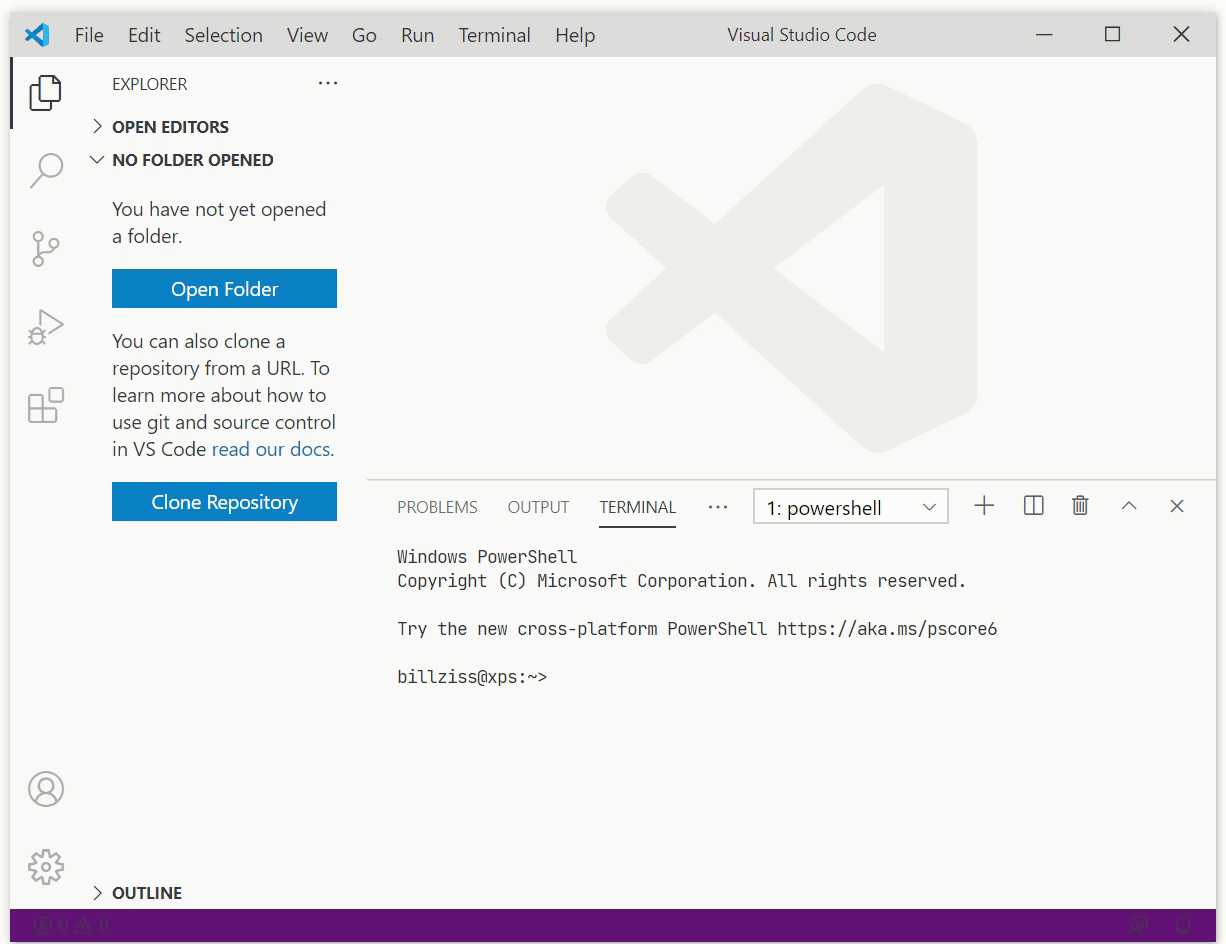The height and width of the screenshot is (944, 1226).
Task: Open the File menu
Action: [89, 35]
